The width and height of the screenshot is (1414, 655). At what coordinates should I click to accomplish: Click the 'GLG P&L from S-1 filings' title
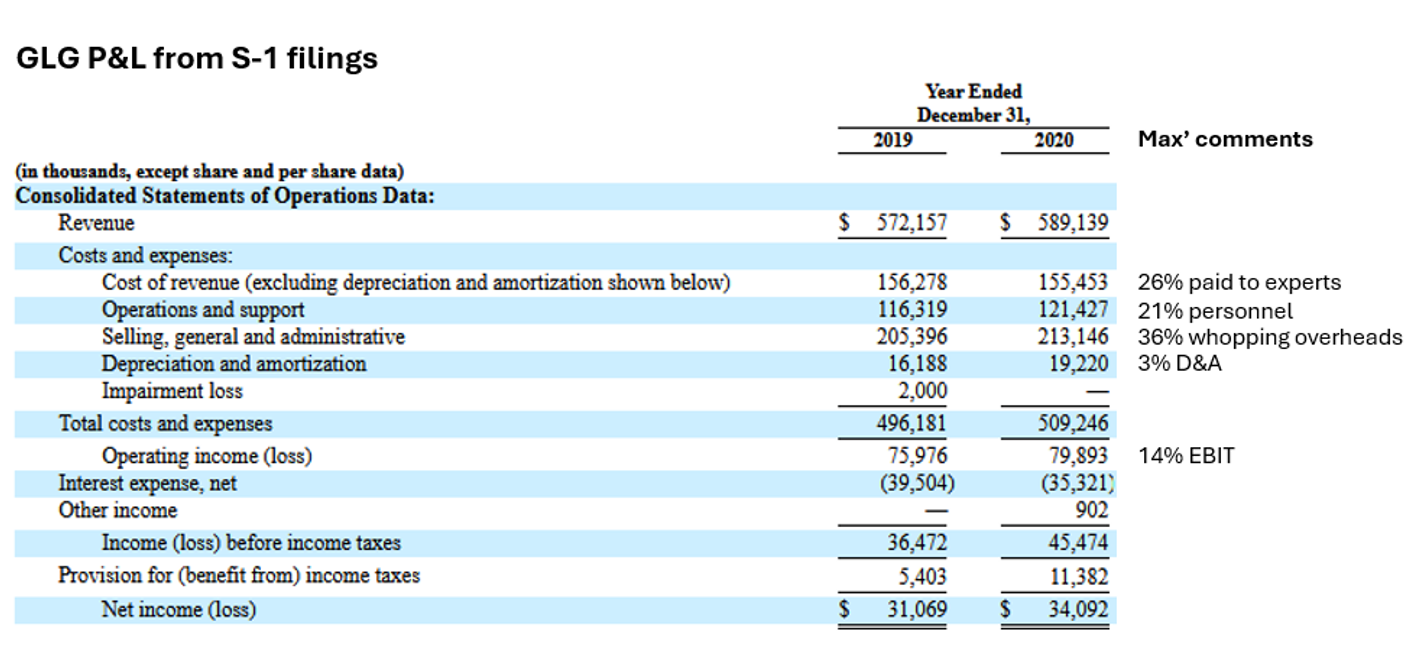coord(198,59)
